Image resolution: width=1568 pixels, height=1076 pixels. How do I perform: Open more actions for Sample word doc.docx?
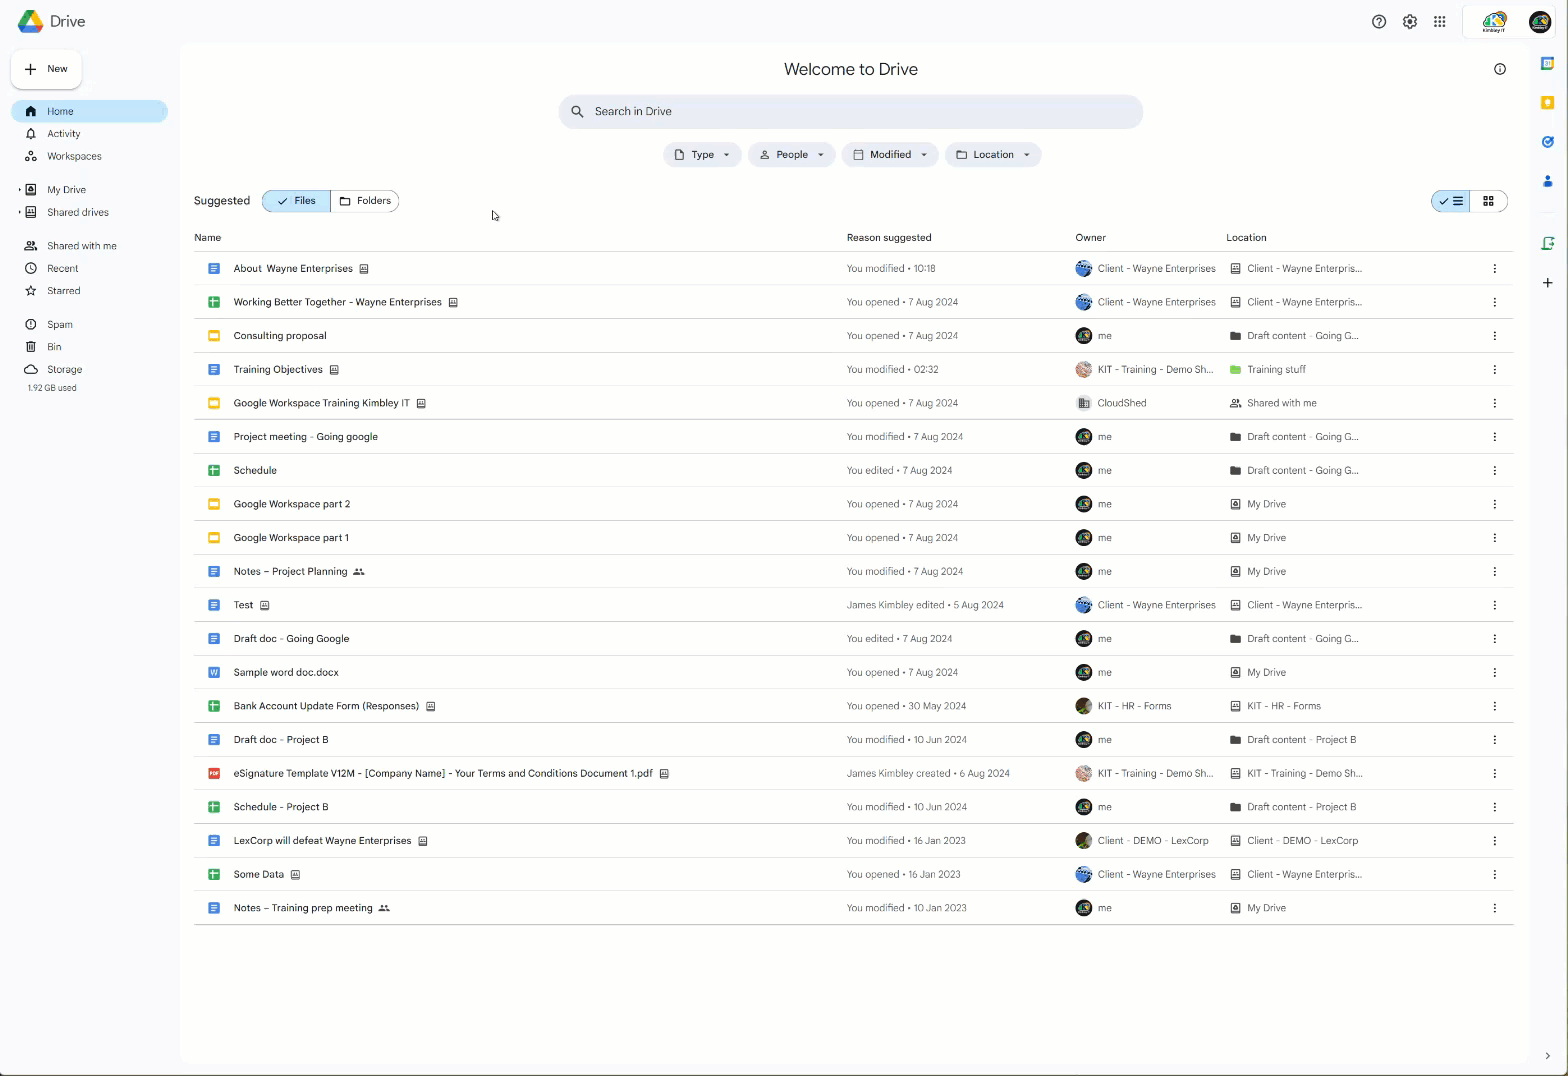pos(1494,673)
